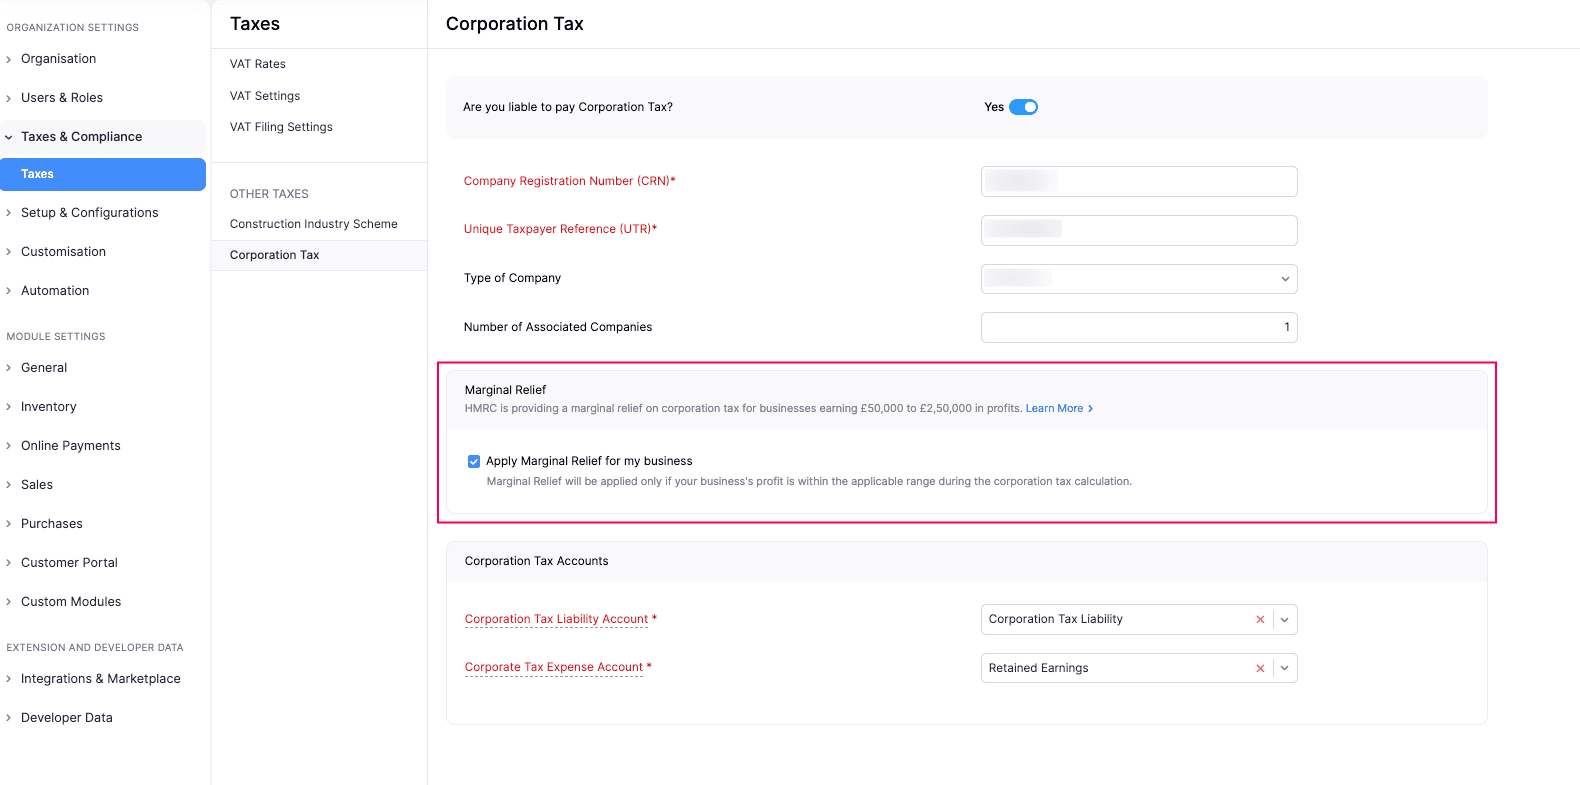1580x785 pixels.
Task: Focus the Company Registration Number field
Action: point(1139,181)
